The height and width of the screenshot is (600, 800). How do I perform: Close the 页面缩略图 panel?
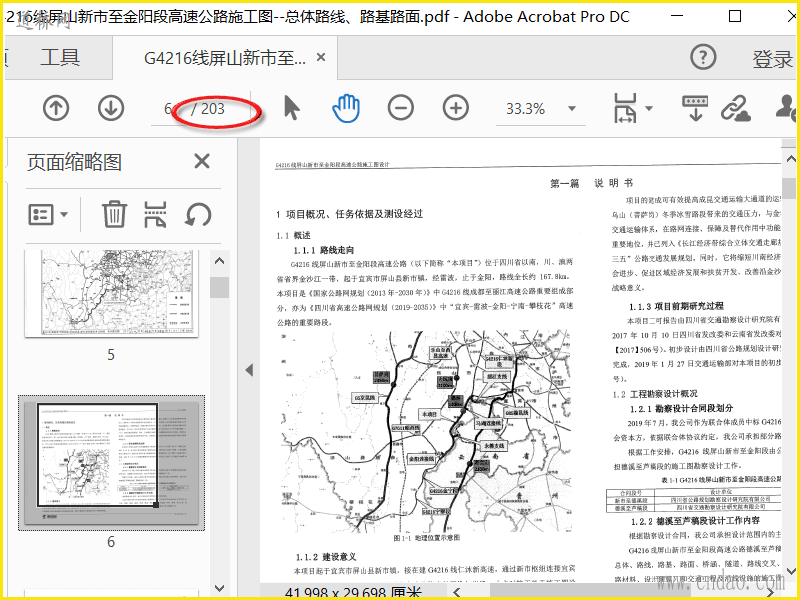click(202, 162)
